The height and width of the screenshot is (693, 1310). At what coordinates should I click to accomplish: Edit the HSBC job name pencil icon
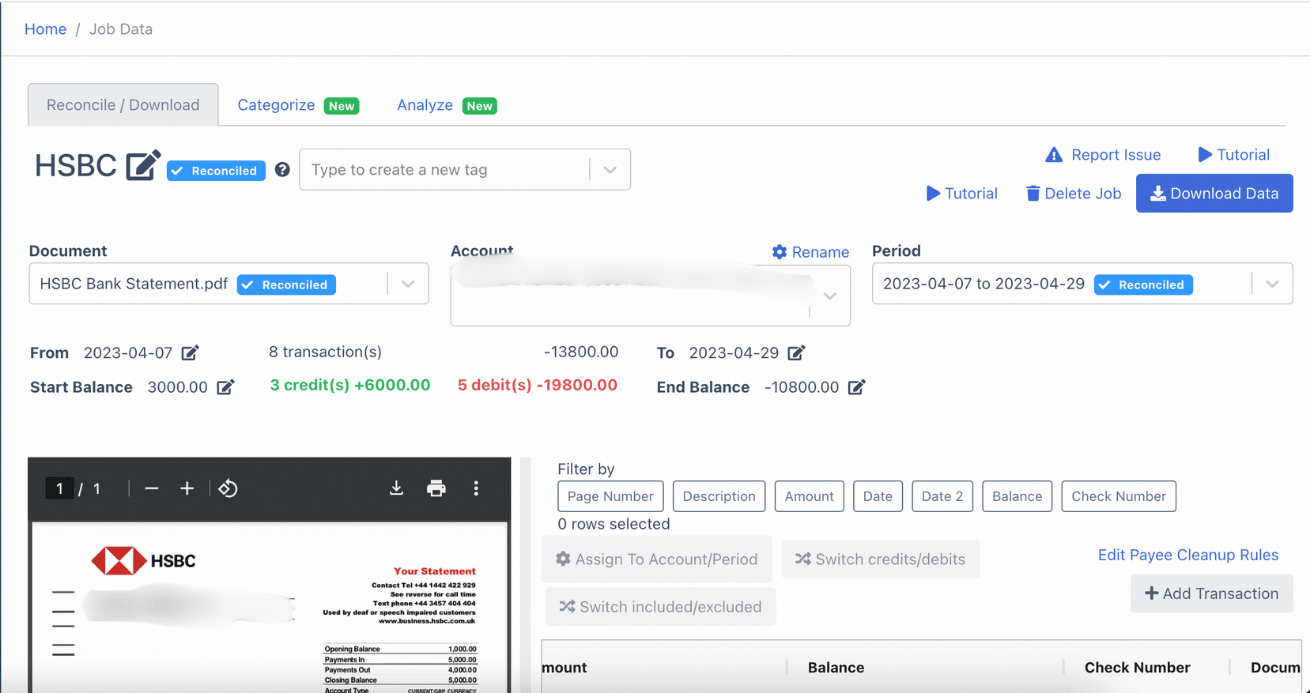tap(143, 166)
